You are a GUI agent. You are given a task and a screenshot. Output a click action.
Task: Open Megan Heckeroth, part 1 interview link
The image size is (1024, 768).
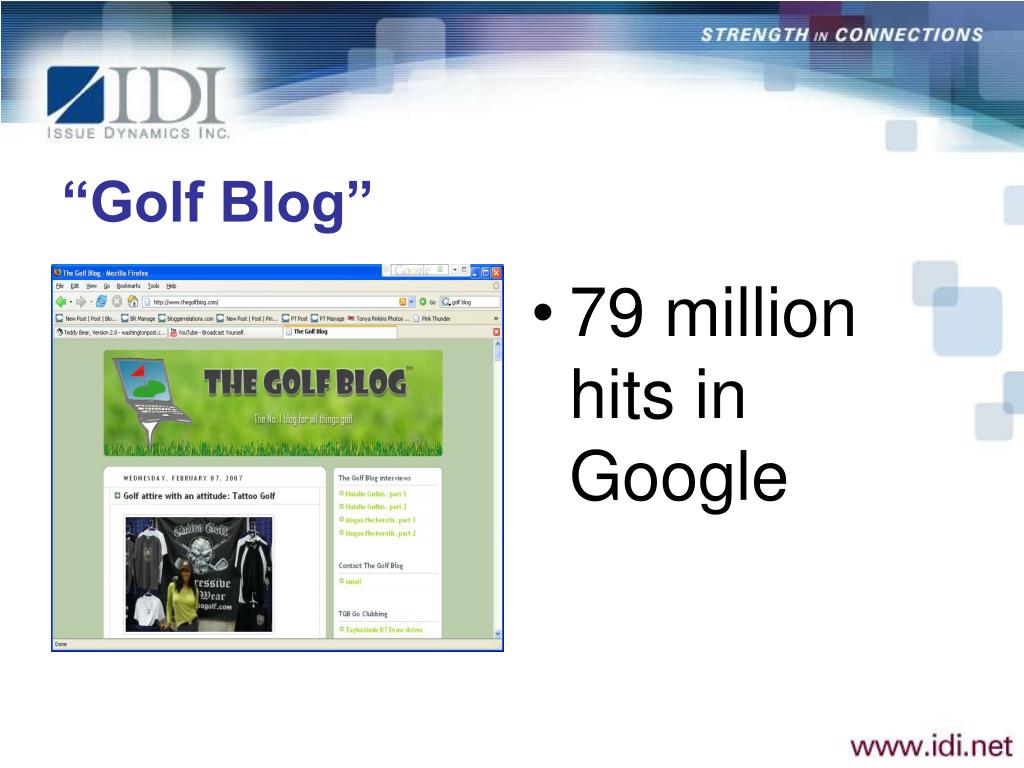click(x=380, y=520)
